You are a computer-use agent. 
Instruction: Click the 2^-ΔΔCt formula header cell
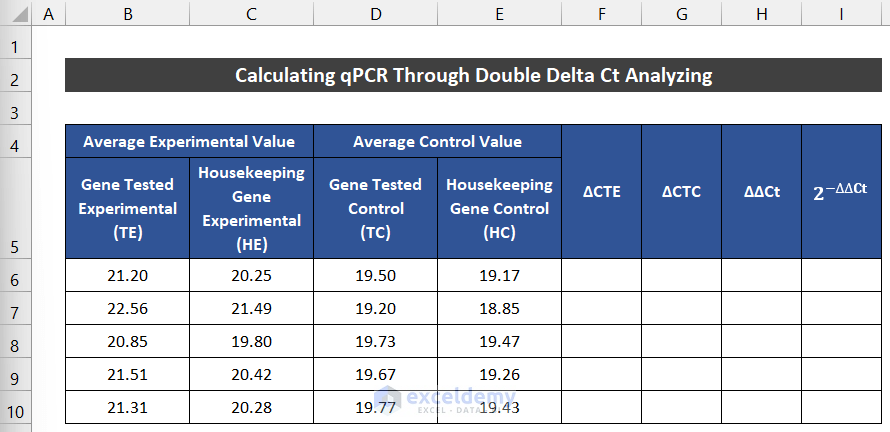[840, 191]
